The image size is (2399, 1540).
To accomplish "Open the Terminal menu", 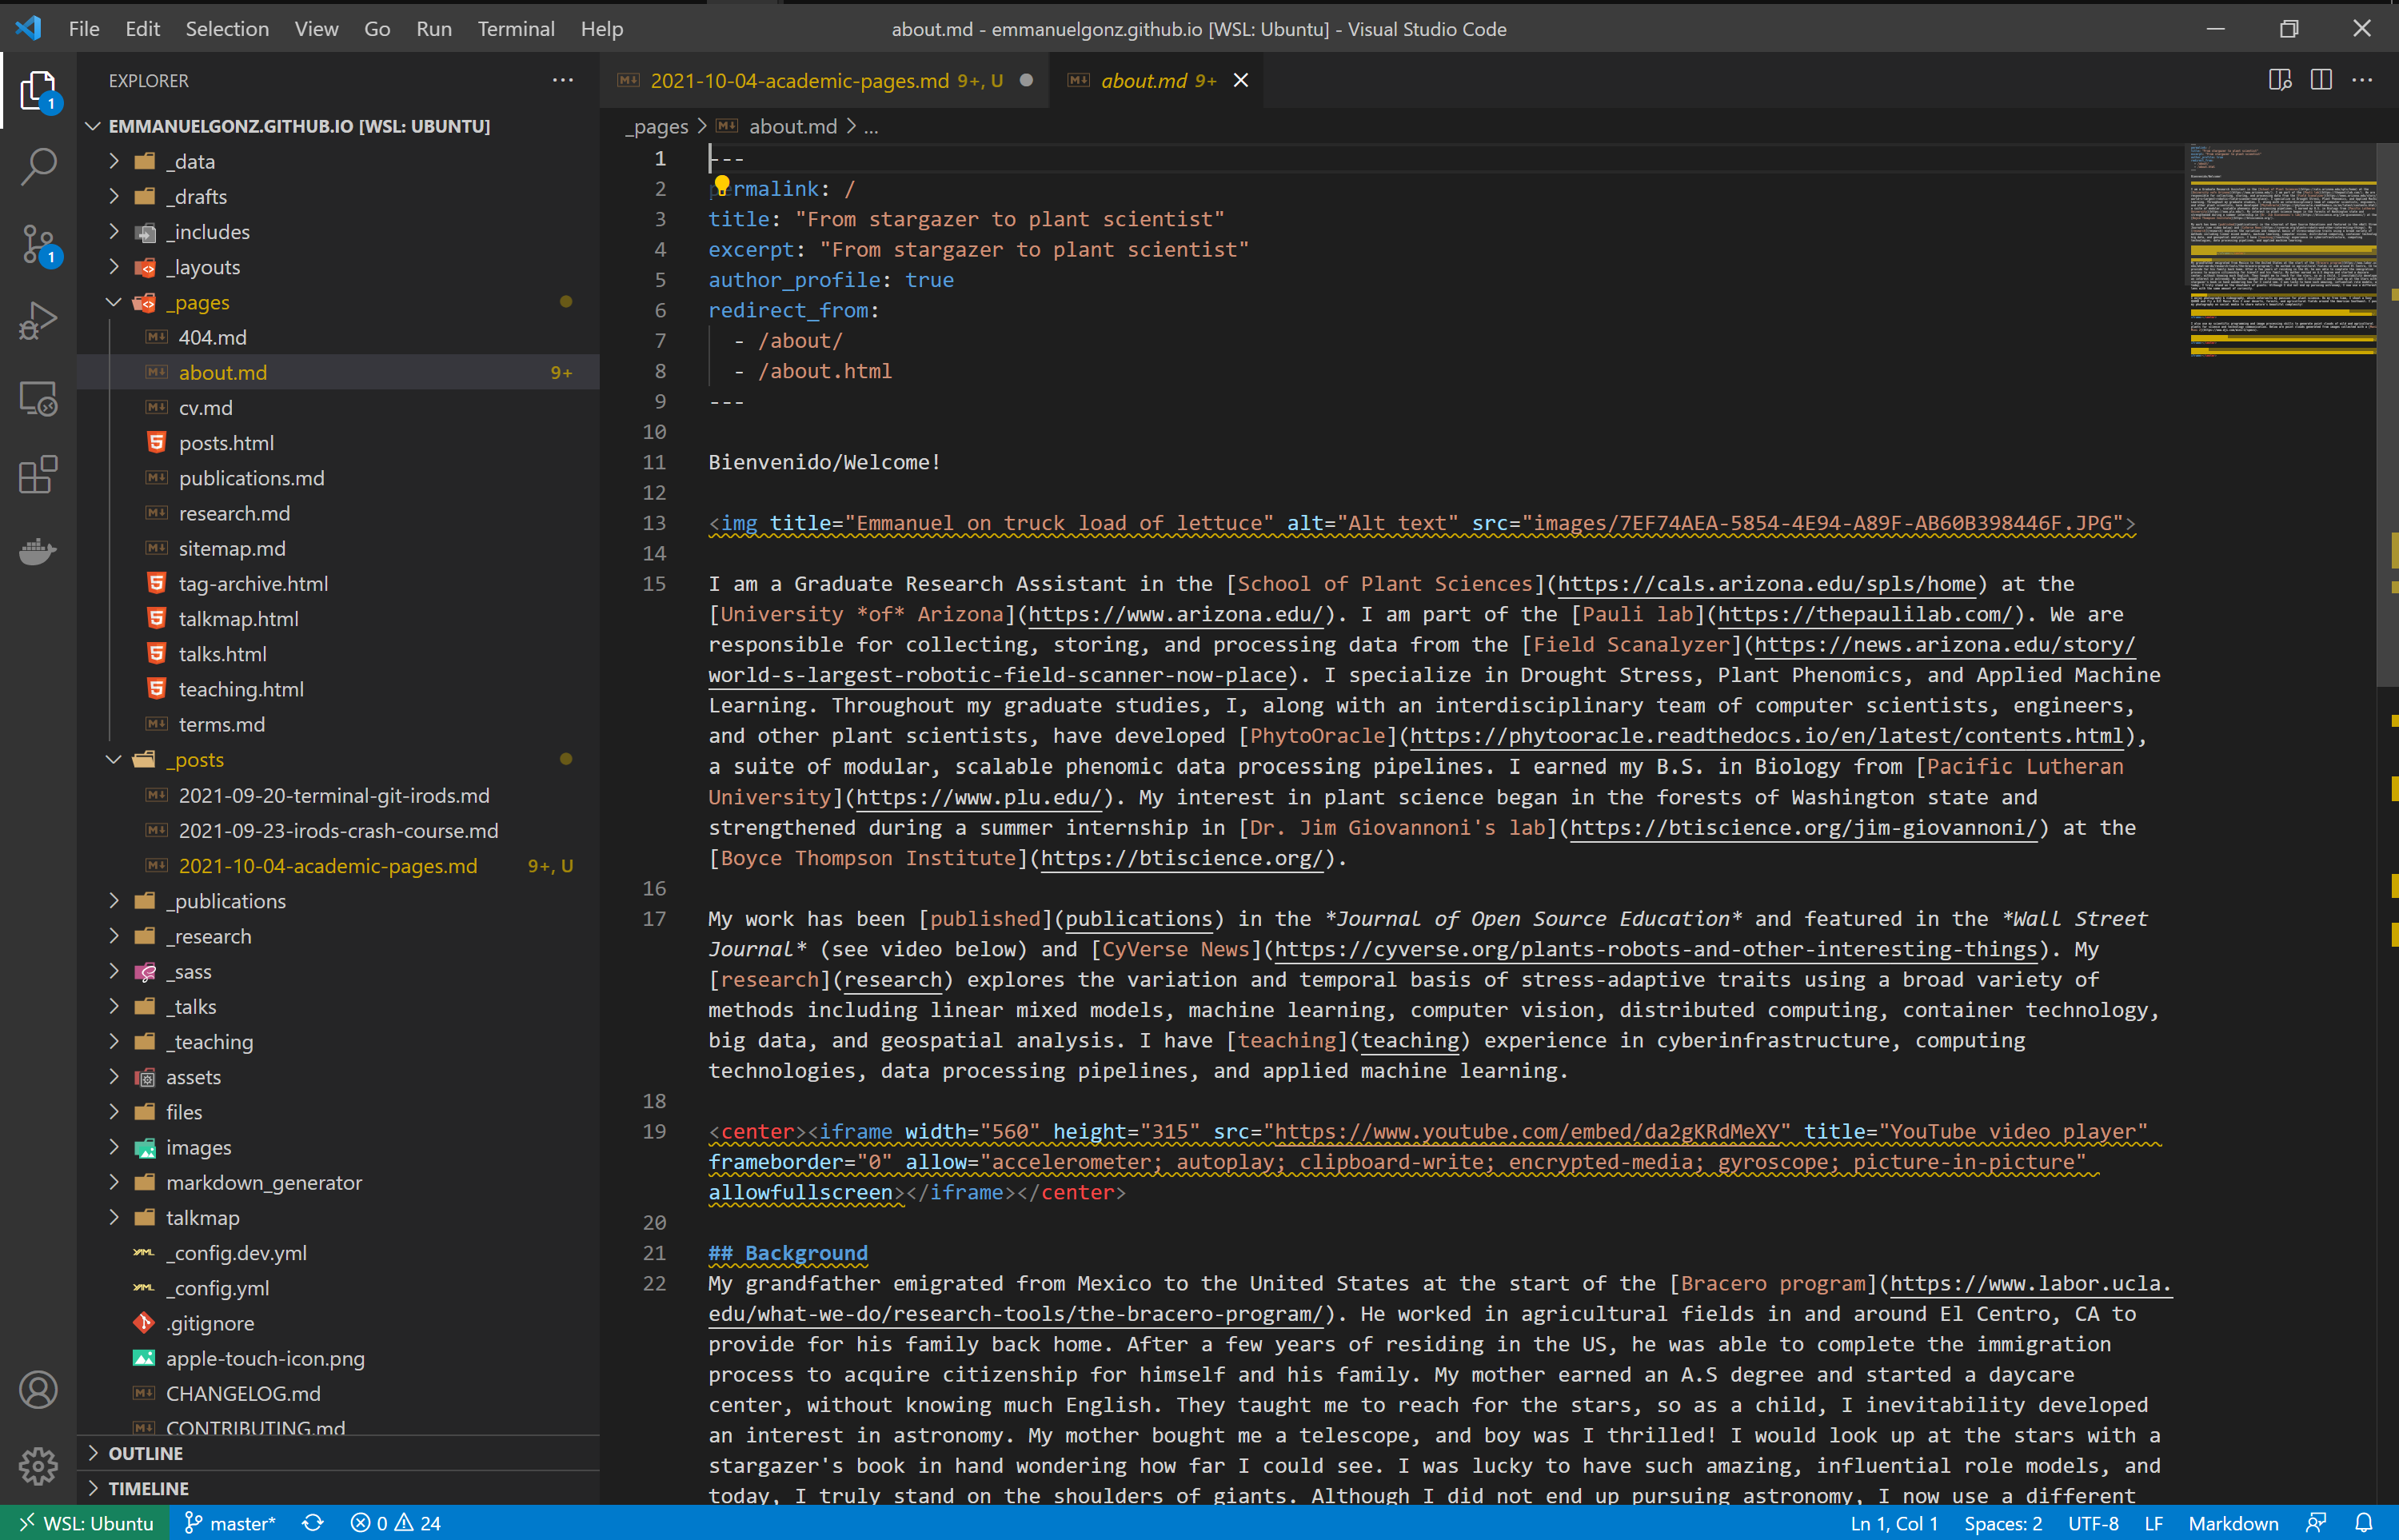I will [515, 29].
